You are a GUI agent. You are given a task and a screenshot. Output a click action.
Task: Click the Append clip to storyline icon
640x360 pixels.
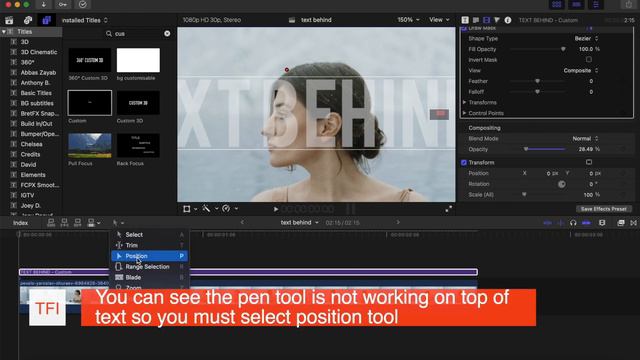(x=78, y=223)
